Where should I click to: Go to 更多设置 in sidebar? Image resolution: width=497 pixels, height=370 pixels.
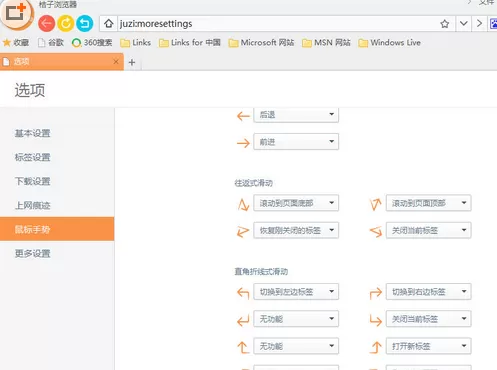tap(33, 253)
